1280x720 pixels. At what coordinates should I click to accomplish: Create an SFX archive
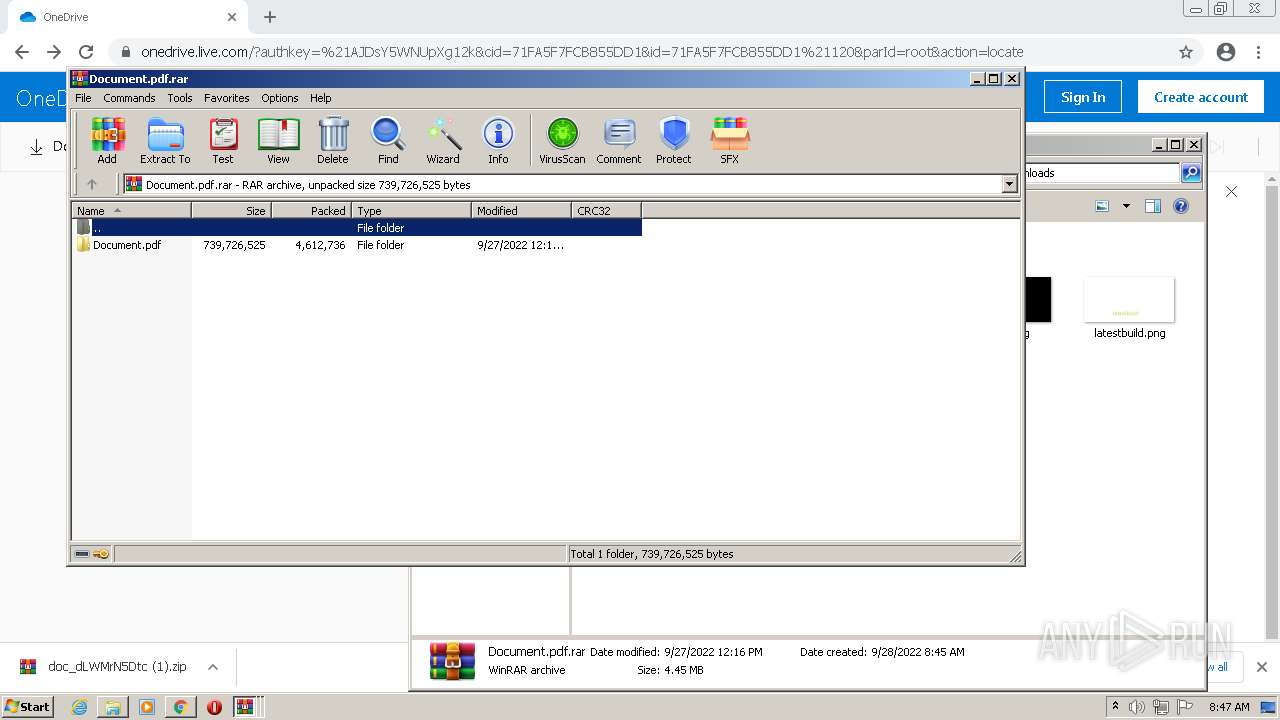(730, 140)
